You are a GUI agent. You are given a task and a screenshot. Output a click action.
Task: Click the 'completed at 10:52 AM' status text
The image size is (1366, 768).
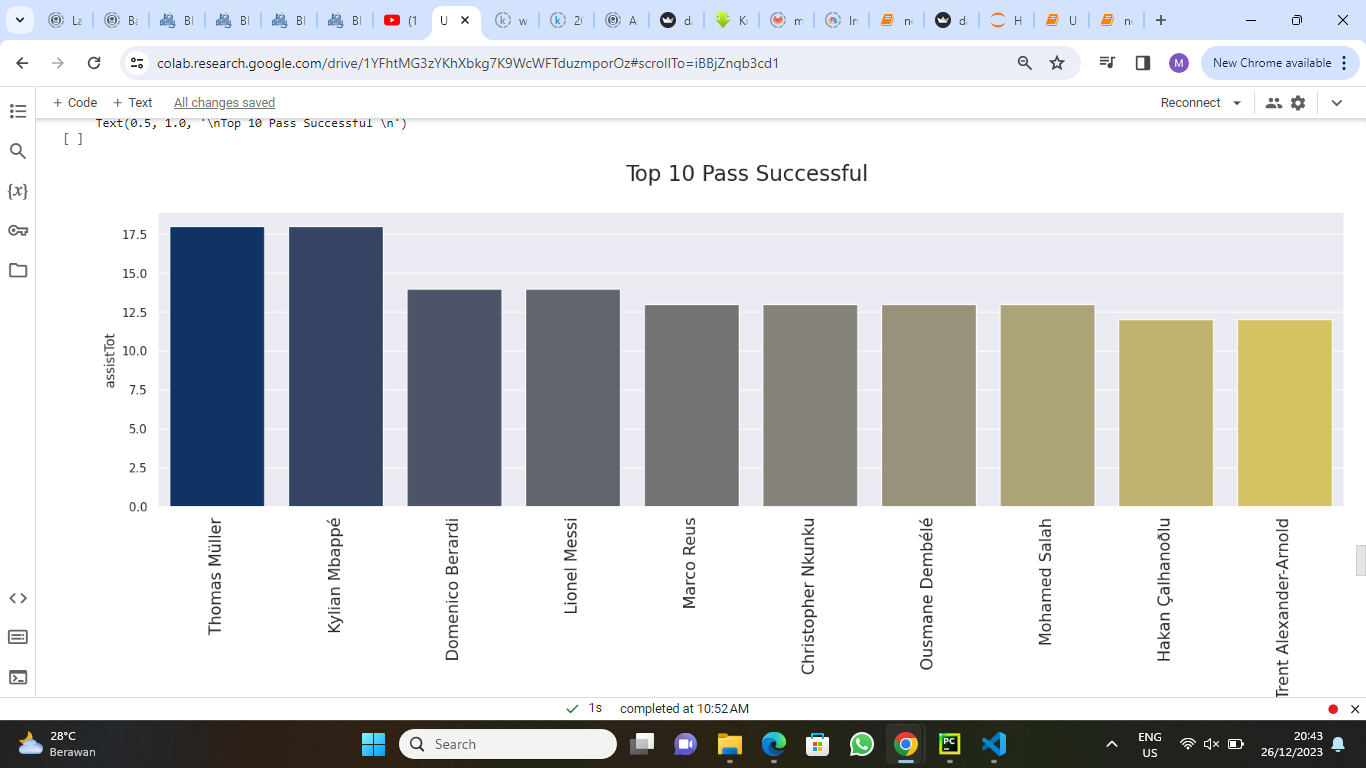coord(684,709)
